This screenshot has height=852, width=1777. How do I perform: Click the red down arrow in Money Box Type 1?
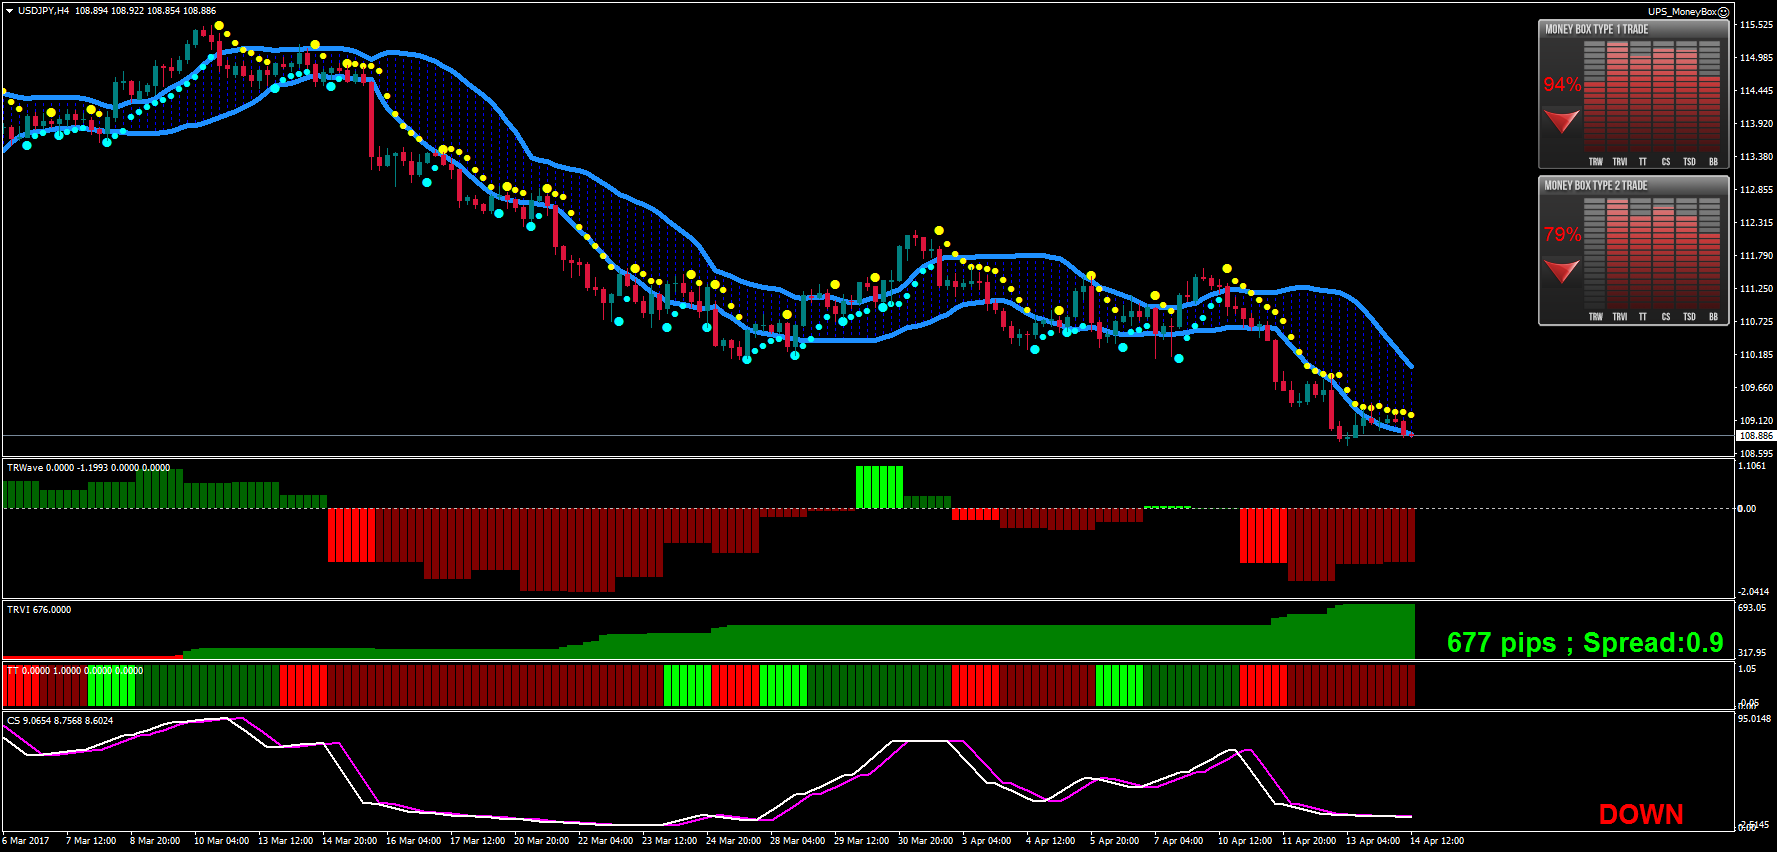click(x=1561, y=122)
